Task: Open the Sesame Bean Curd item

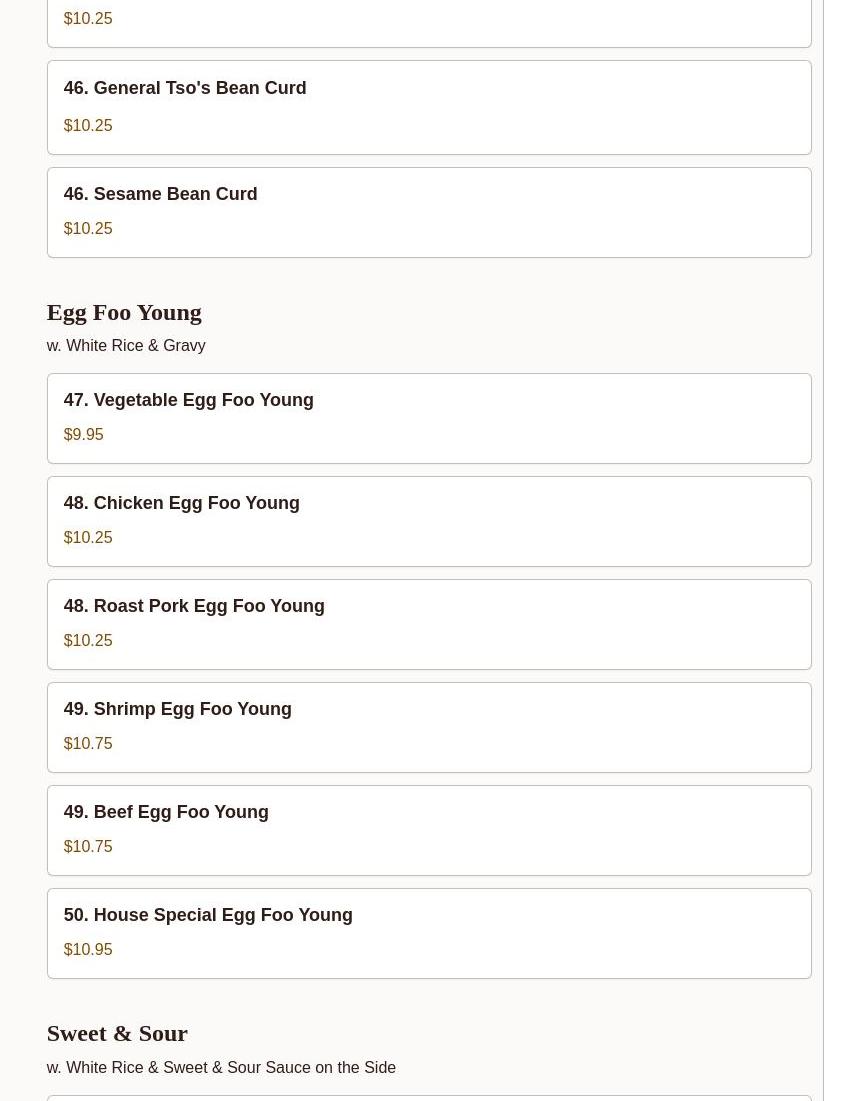Action: (x=160, y=194)
